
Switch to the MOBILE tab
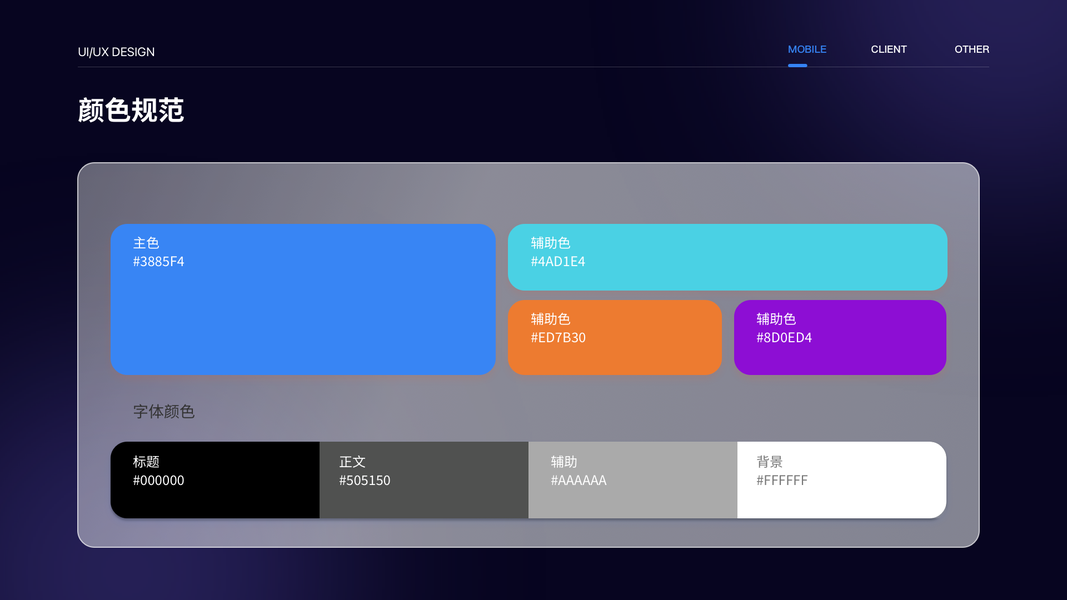pyautogui.click(x=806, y=50)
